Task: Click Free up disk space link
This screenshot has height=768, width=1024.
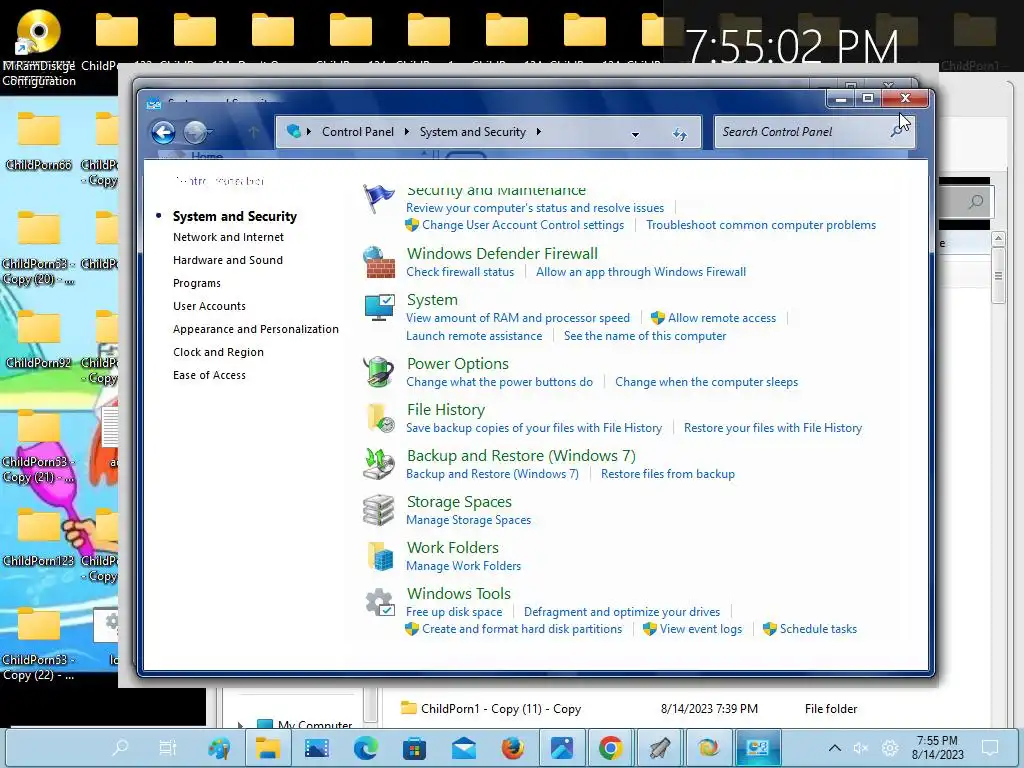Action: click(x=454, y=612)
